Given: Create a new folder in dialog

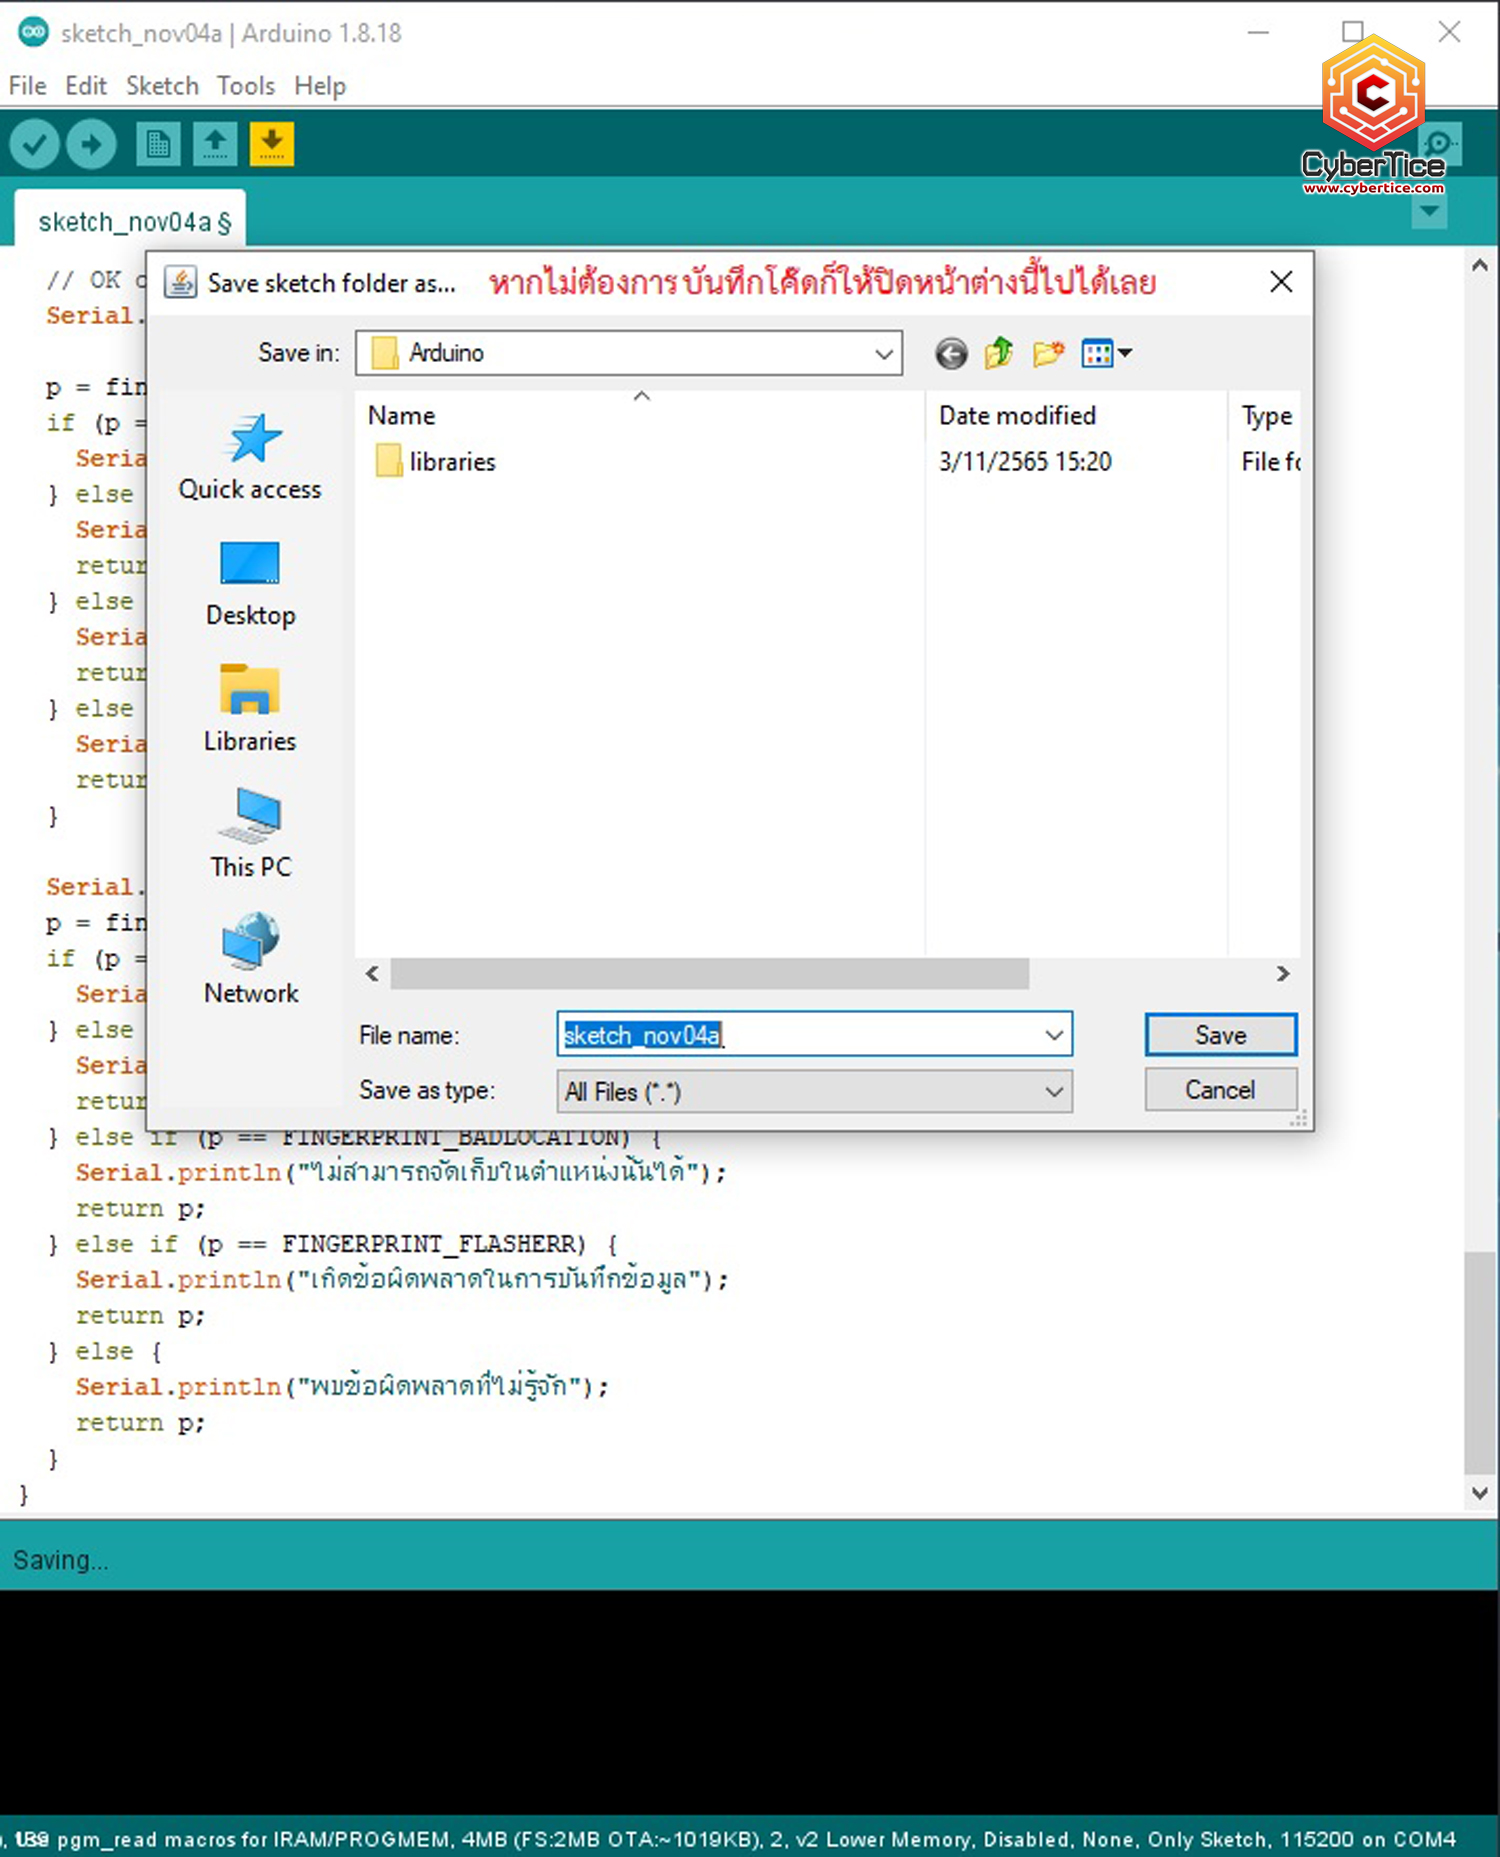Looking at the screenshot, I should point(1047,354).
